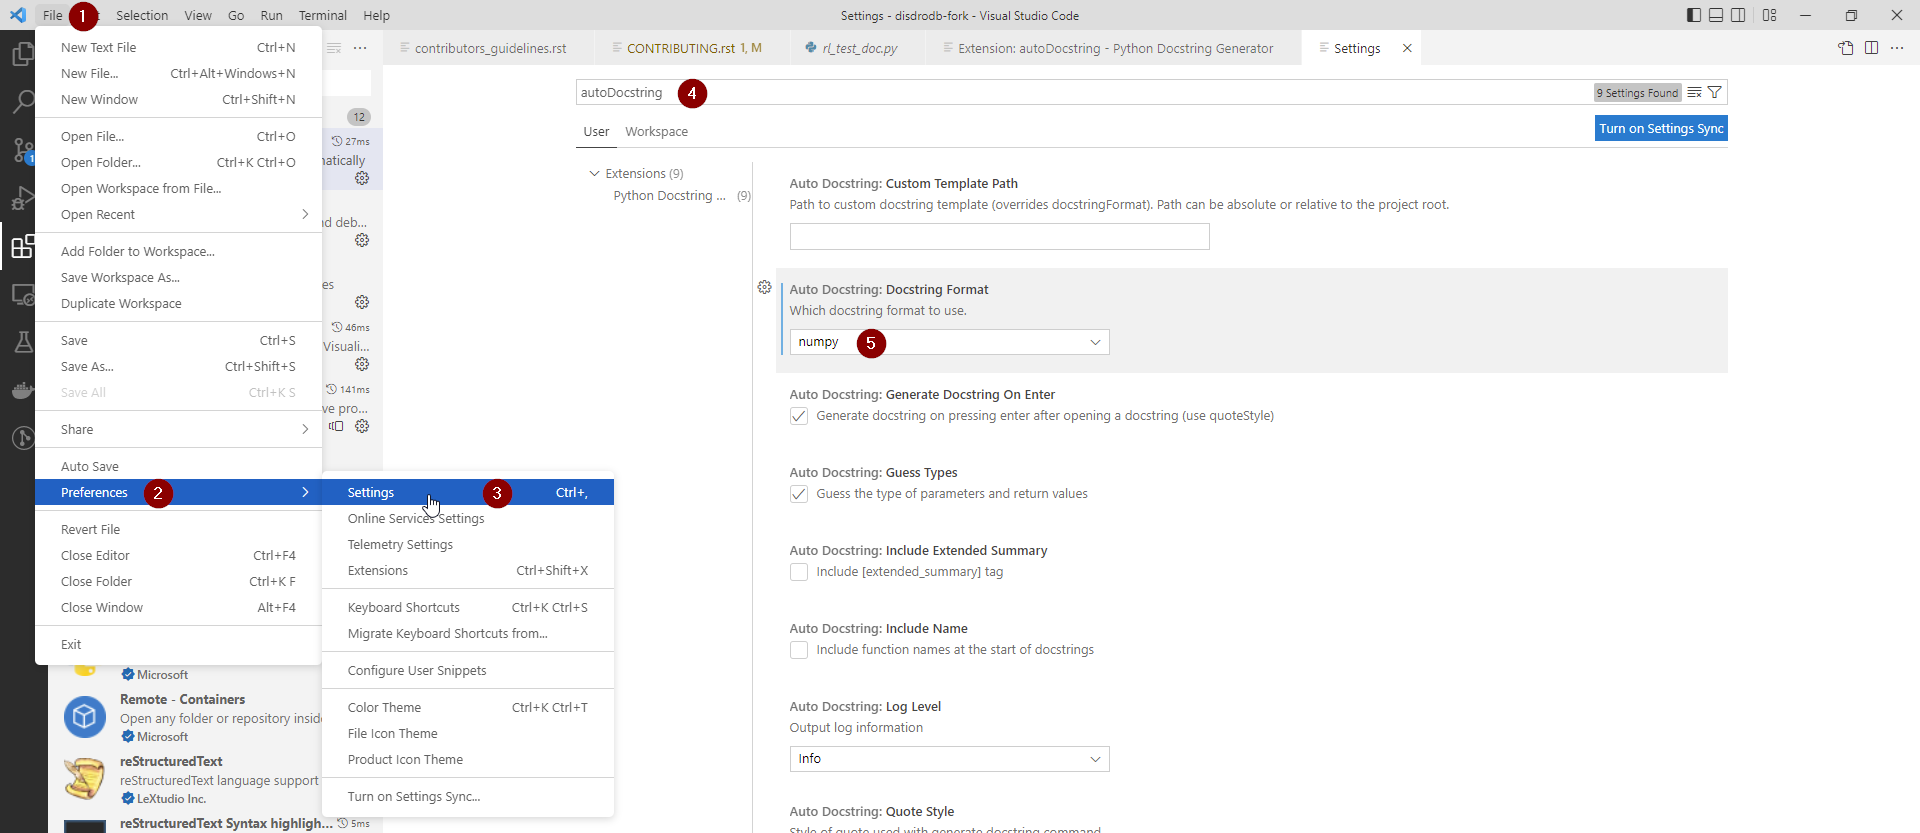The image size is (1920, 833).
Task: Choose Keyboard Shortcuts from Preferences submenu
Action: (x=468, y=608)
